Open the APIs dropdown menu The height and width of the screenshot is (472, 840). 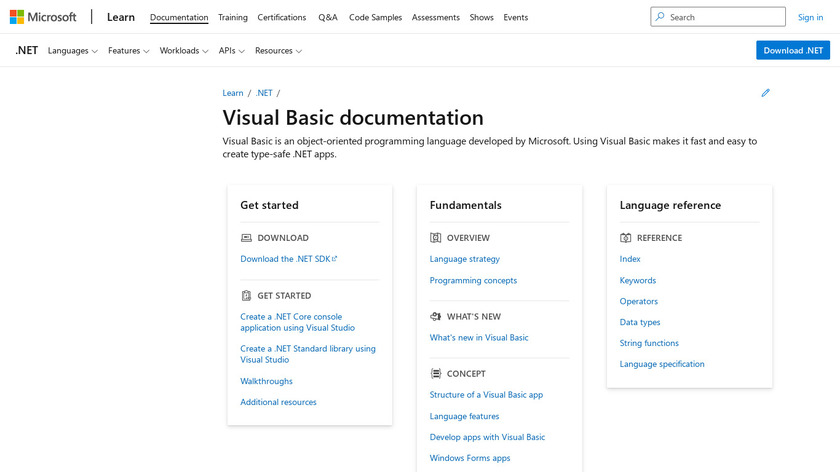tap(231, 51)
